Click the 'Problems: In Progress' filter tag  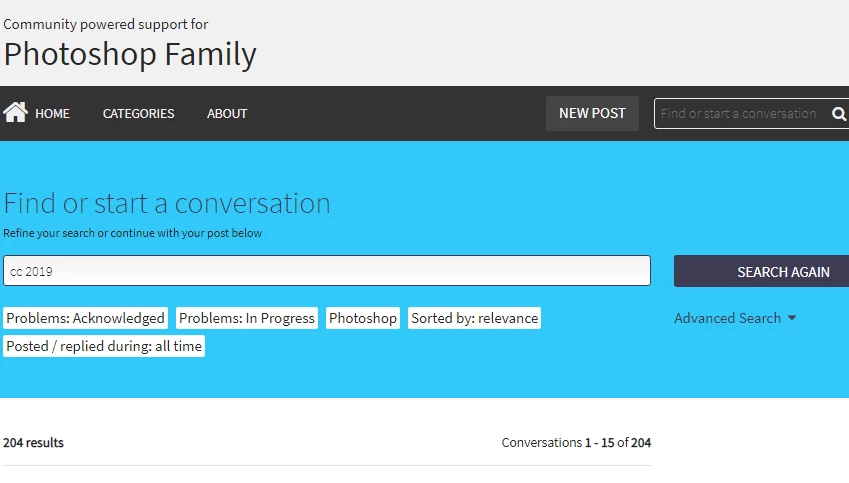[x=247, y=318]
